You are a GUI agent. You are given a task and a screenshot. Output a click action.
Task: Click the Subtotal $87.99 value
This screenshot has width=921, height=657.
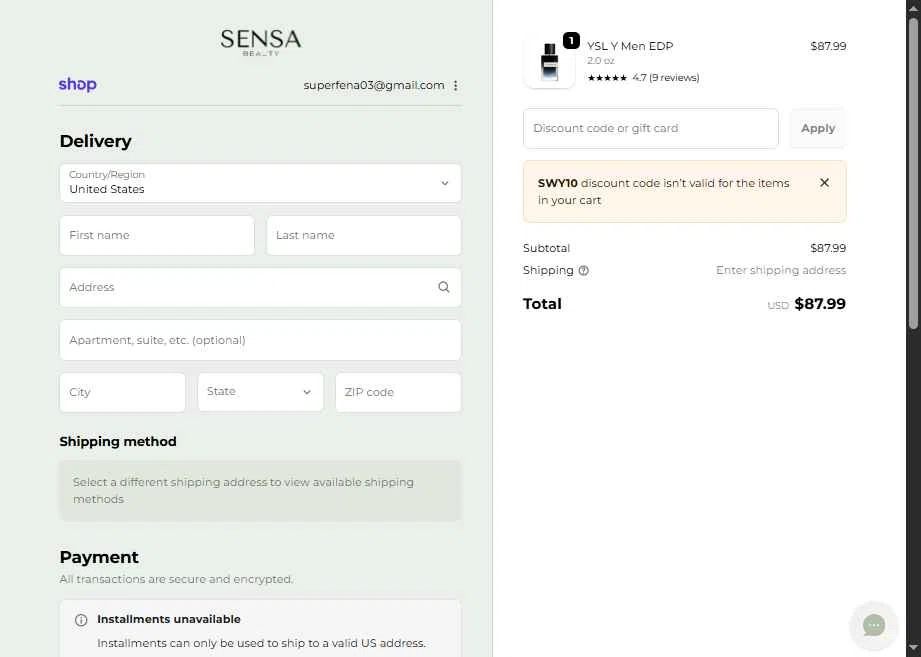coord(828,248)
